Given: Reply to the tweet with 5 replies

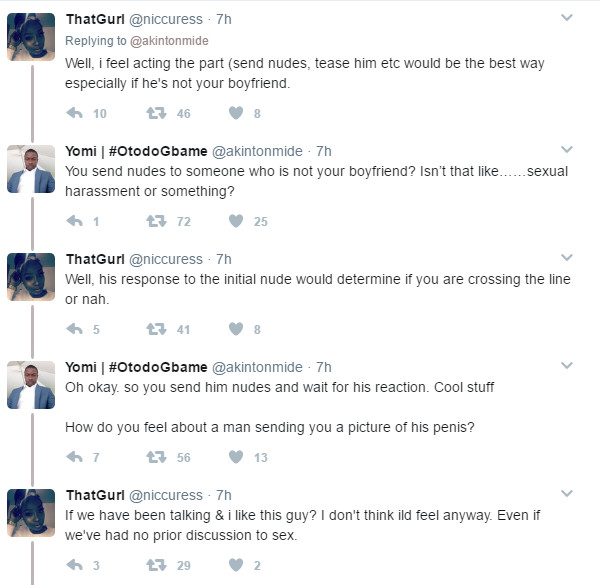Looking at the screenshot, I should click(75, 329).
